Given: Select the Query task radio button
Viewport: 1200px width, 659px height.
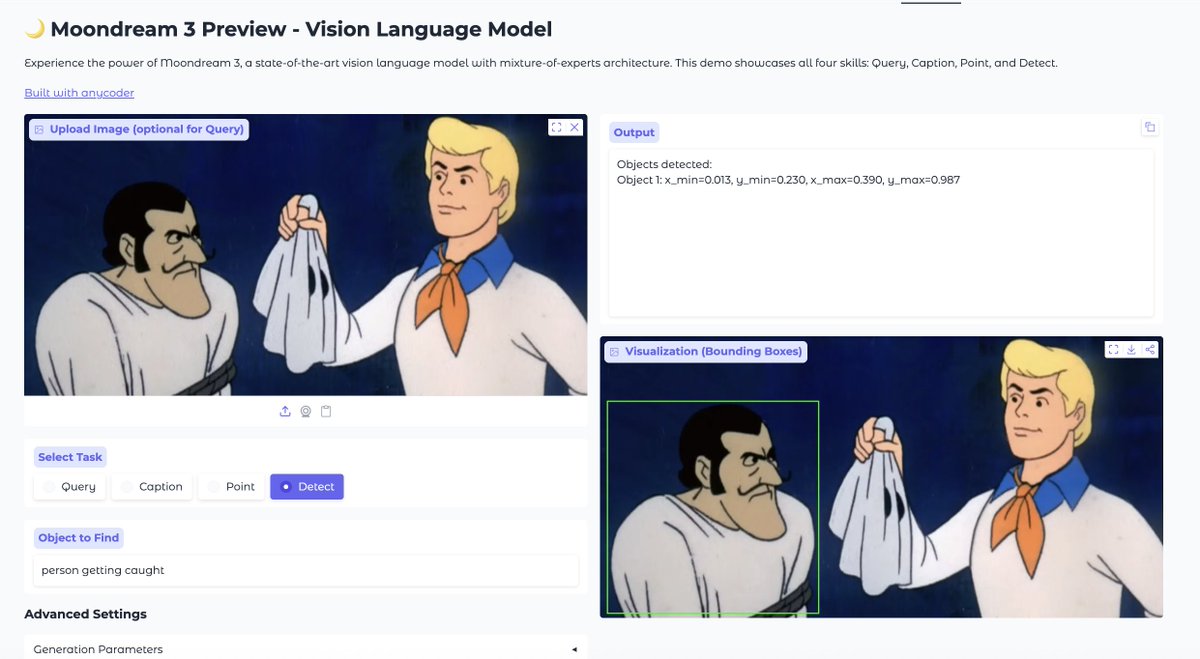Looking at the screenshot, I should pos(70,487).
